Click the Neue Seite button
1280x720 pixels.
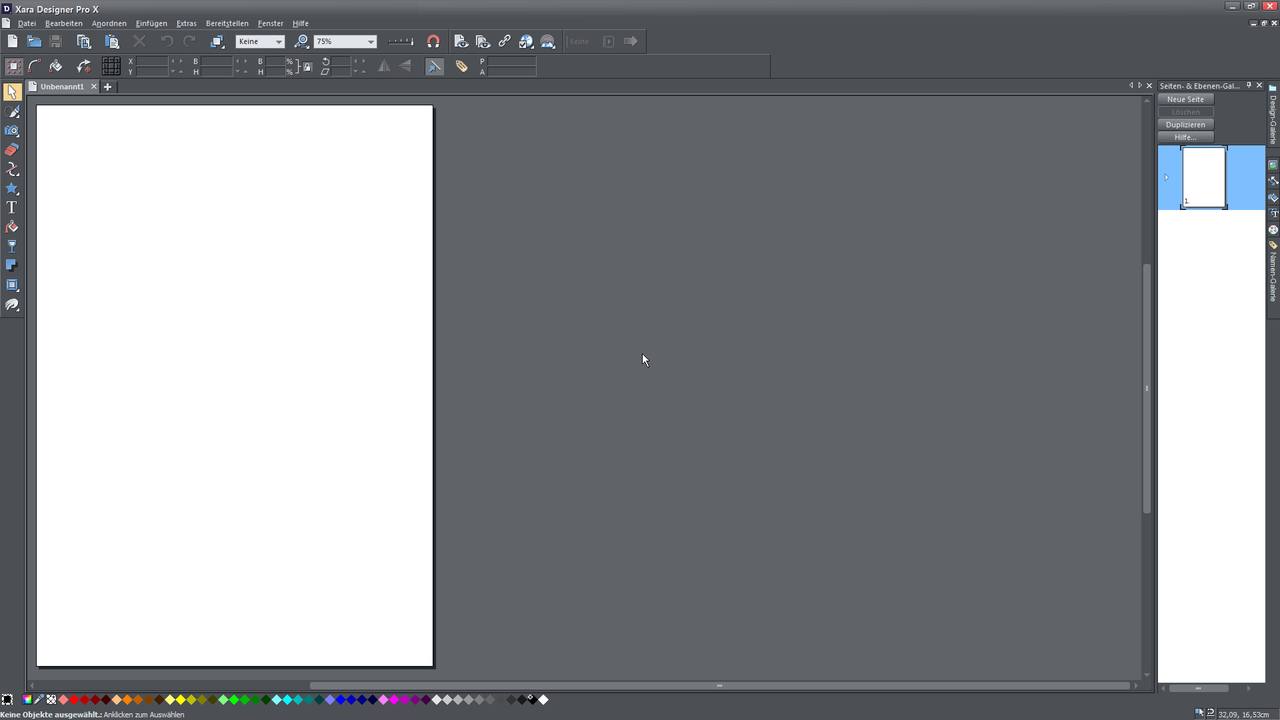tap(1186, 99)
